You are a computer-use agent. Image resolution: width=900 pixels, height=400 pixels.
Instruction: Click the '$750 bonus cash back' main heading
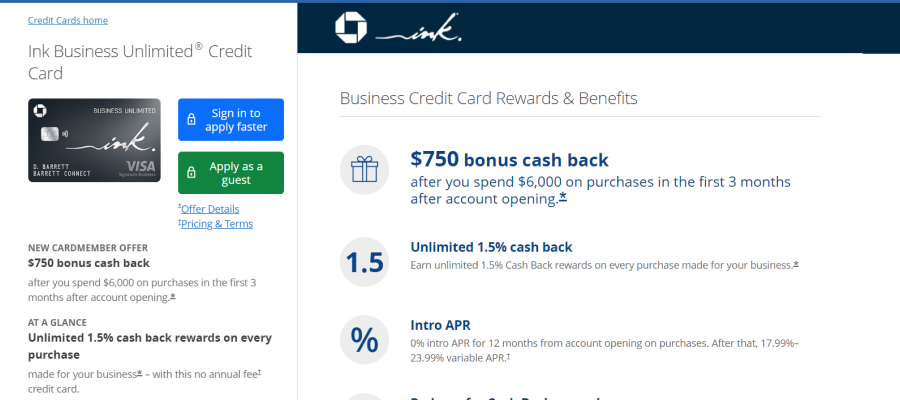pos(510,159)
